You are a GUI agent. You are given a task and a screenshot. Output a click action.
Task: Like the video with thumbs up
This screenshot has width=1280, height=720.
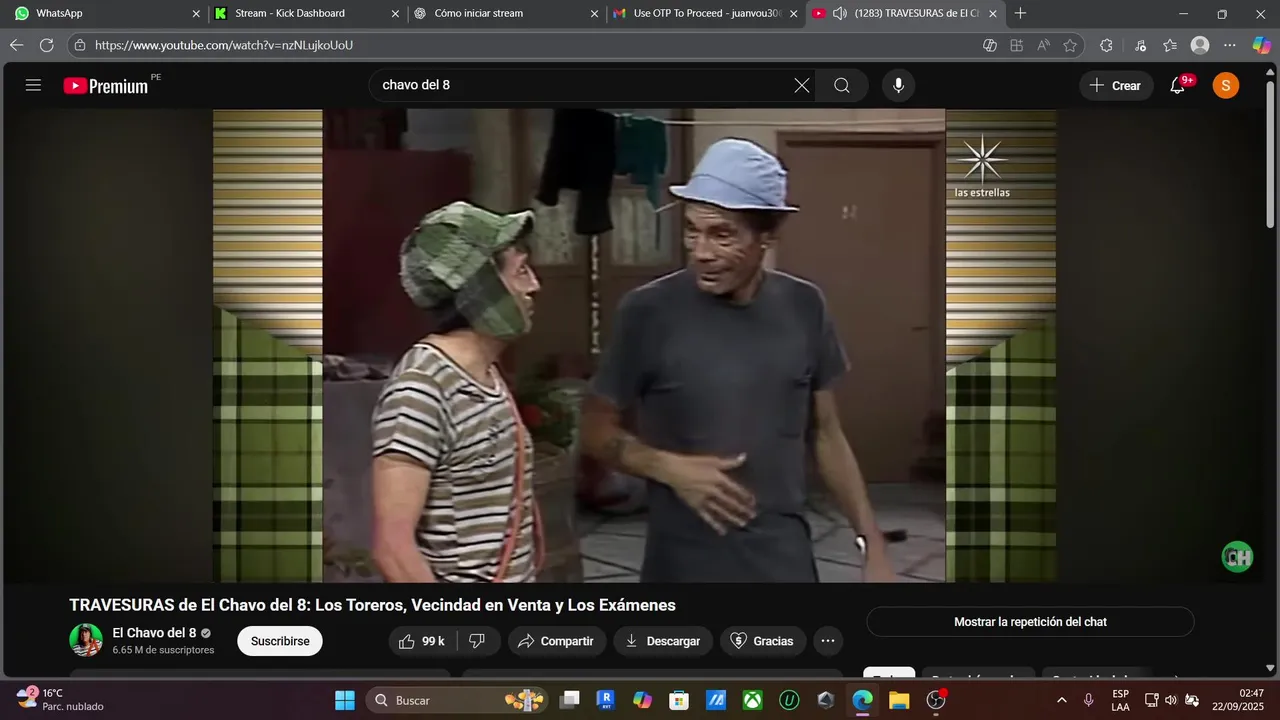pos(422,641)
